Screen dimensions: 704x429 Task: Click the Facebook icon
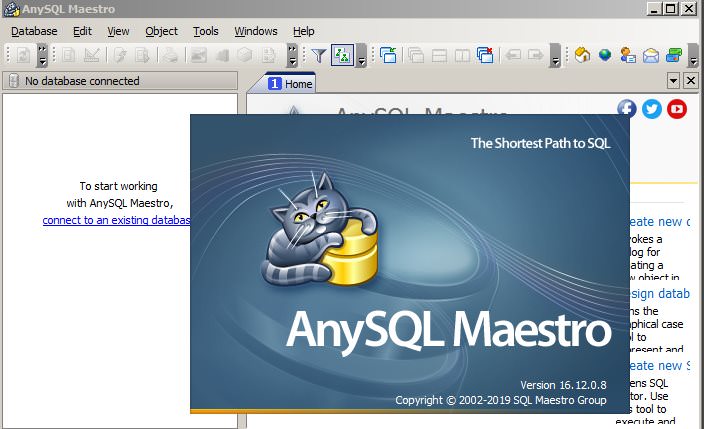point(627,109)
